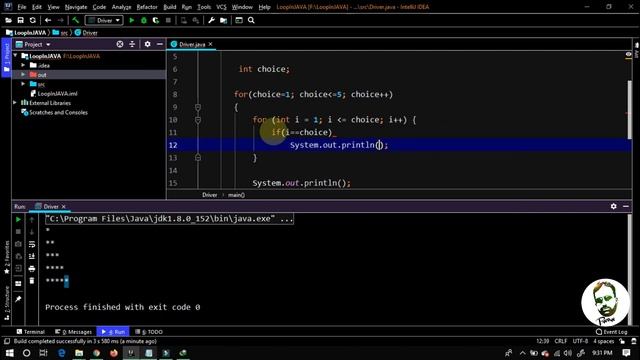Rerun Driver from Run panel play icon
Image resolution: width=640 pixels, height=360 pixels.
click(x=18, y=220)
